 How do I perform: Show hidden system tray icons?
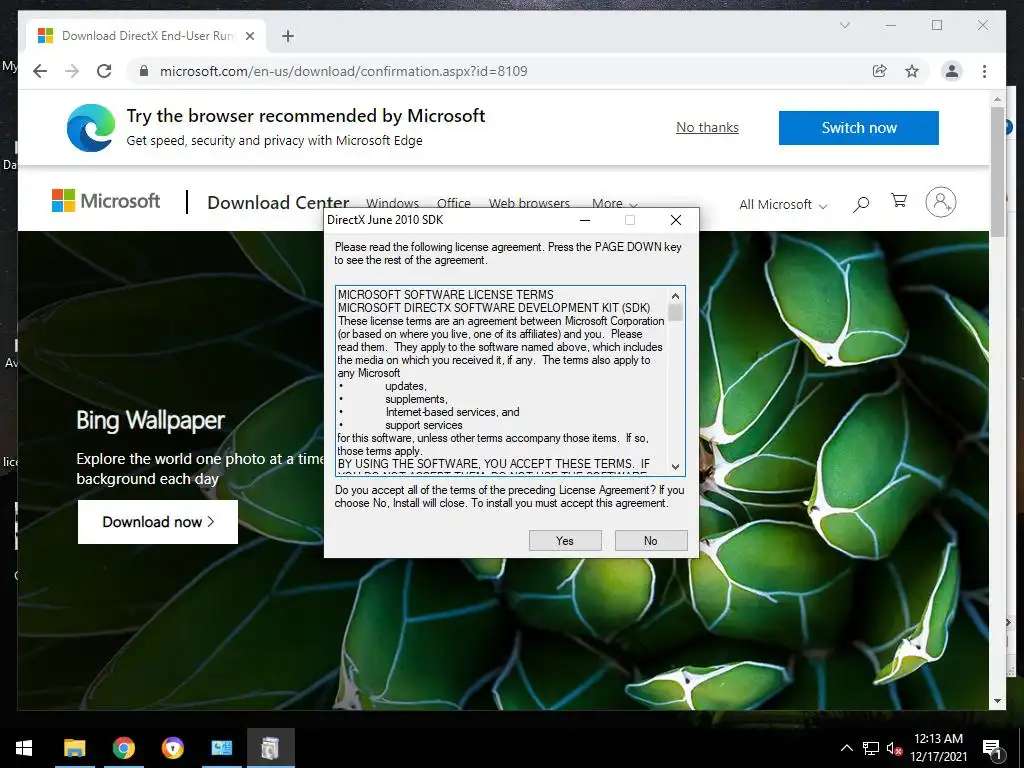pyautogui.click(x=846, y=748)
